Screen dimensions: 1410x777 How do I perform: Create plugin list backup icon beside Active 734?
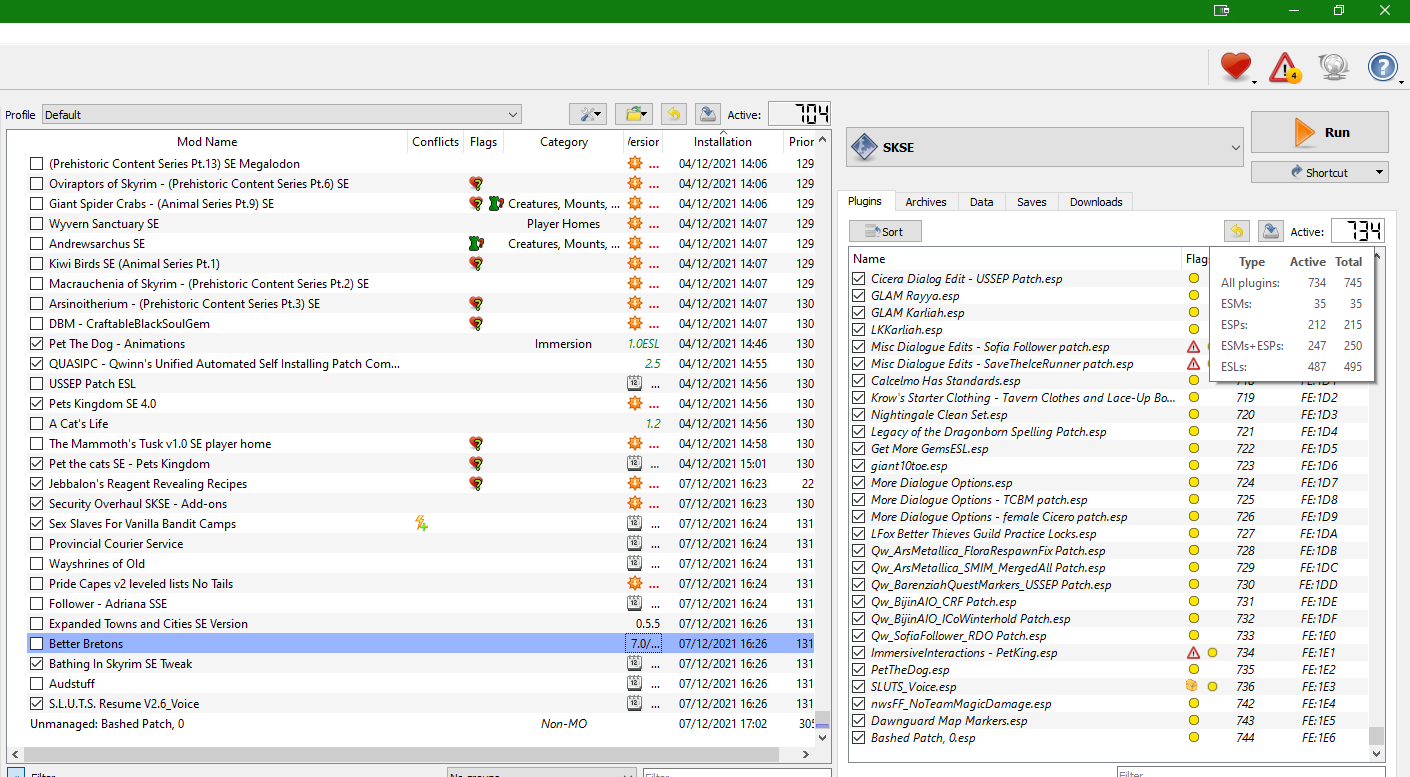(x=1270, y=231)
